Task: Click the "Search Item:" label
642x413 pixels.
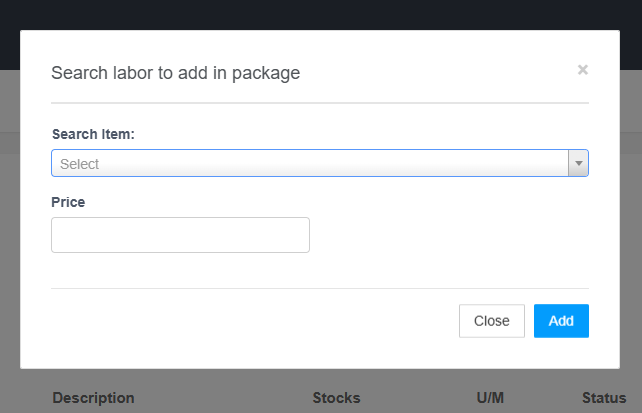Action: [x=93, y=134]
